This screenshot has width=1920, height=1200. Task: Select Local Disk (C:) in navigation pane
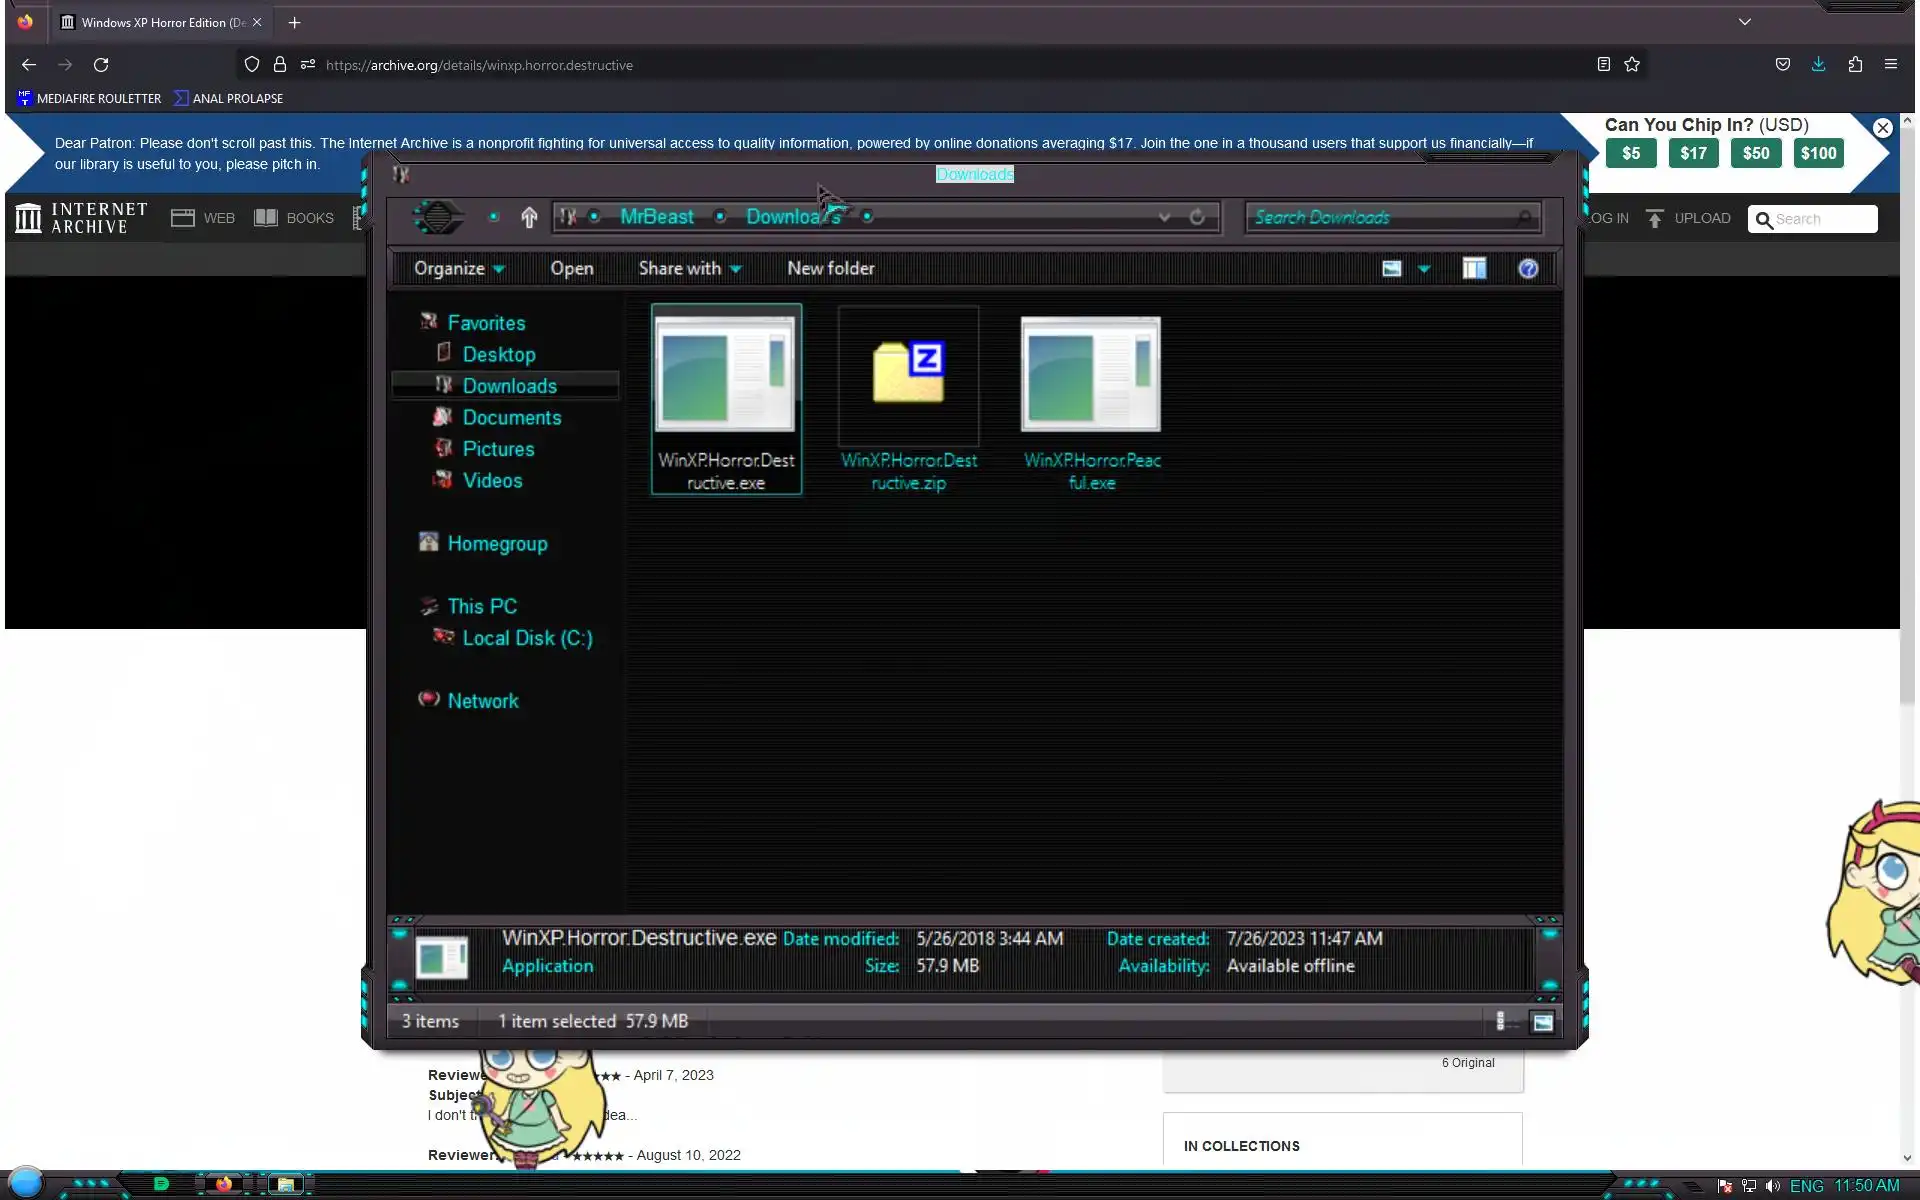(x=527, y=638)
